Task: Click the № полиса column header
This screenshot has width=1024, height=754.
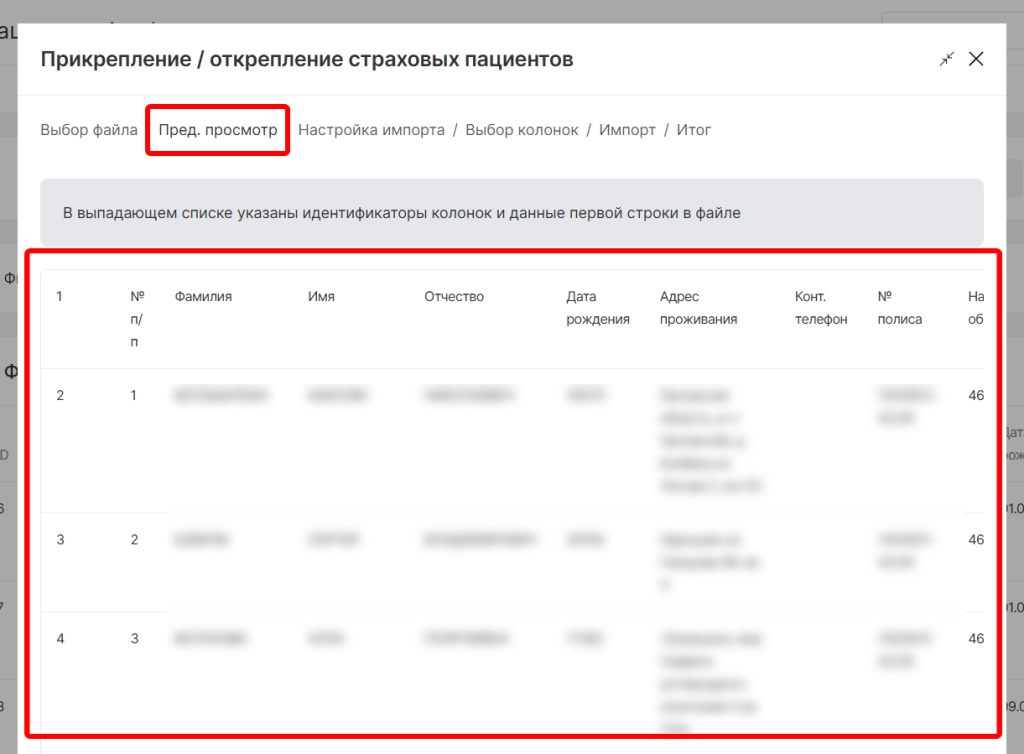Action: click(x=899, y=308)
